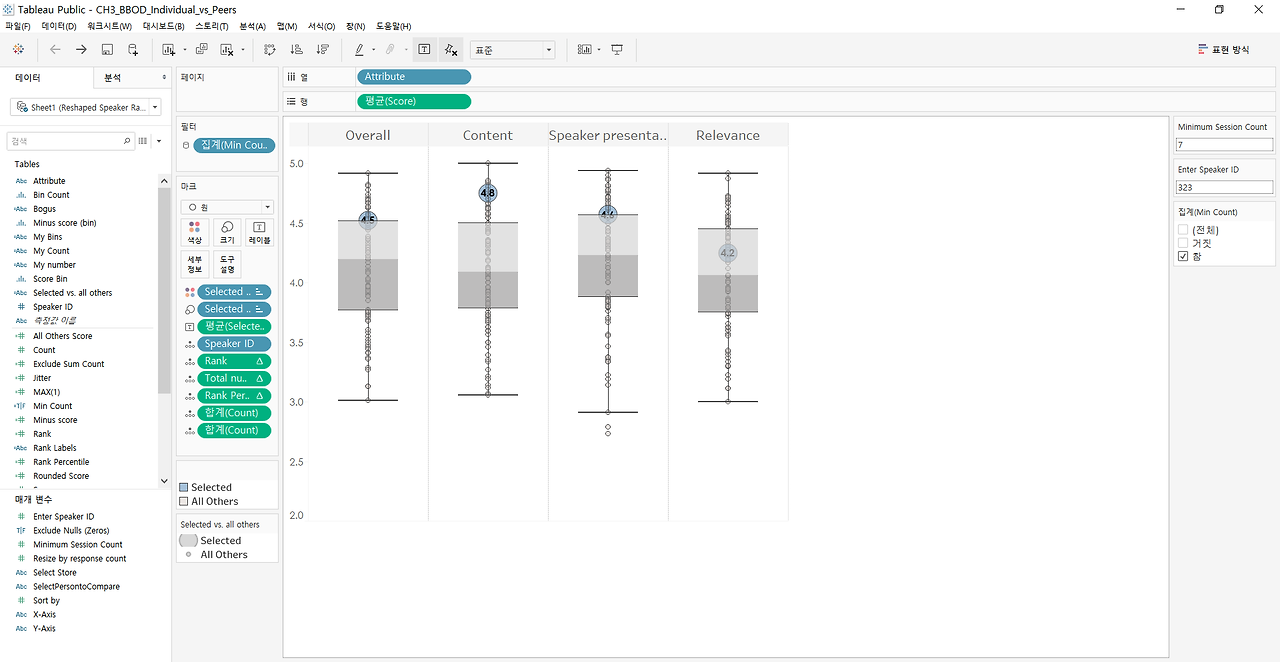Click the view data grid icon beside search
This screenshot has width=1280, height=662.
(143, 141)
